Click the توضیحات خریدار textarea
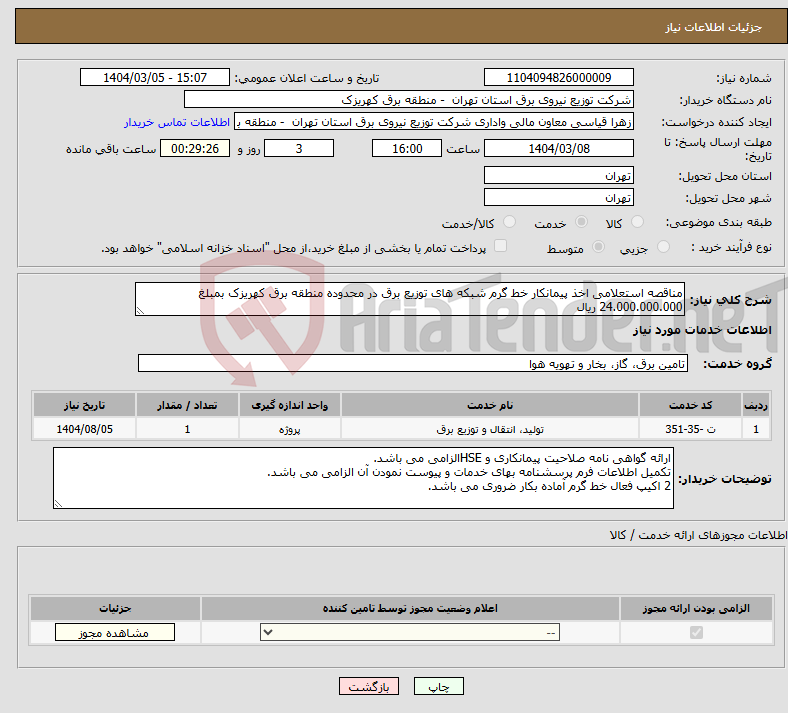788x713 pixels. pyautogui.click(x=363, y=478)
